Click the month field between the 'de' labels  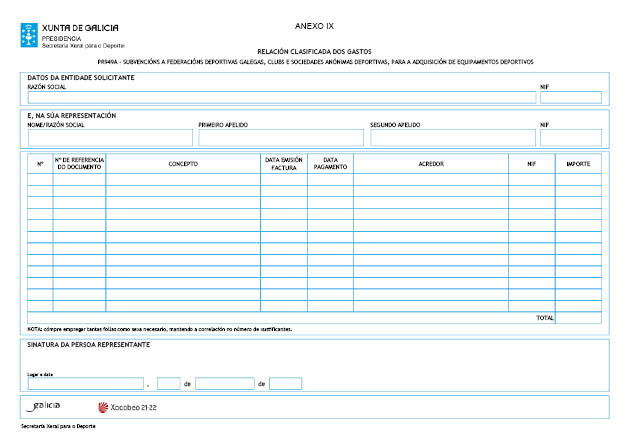(225, 383)
